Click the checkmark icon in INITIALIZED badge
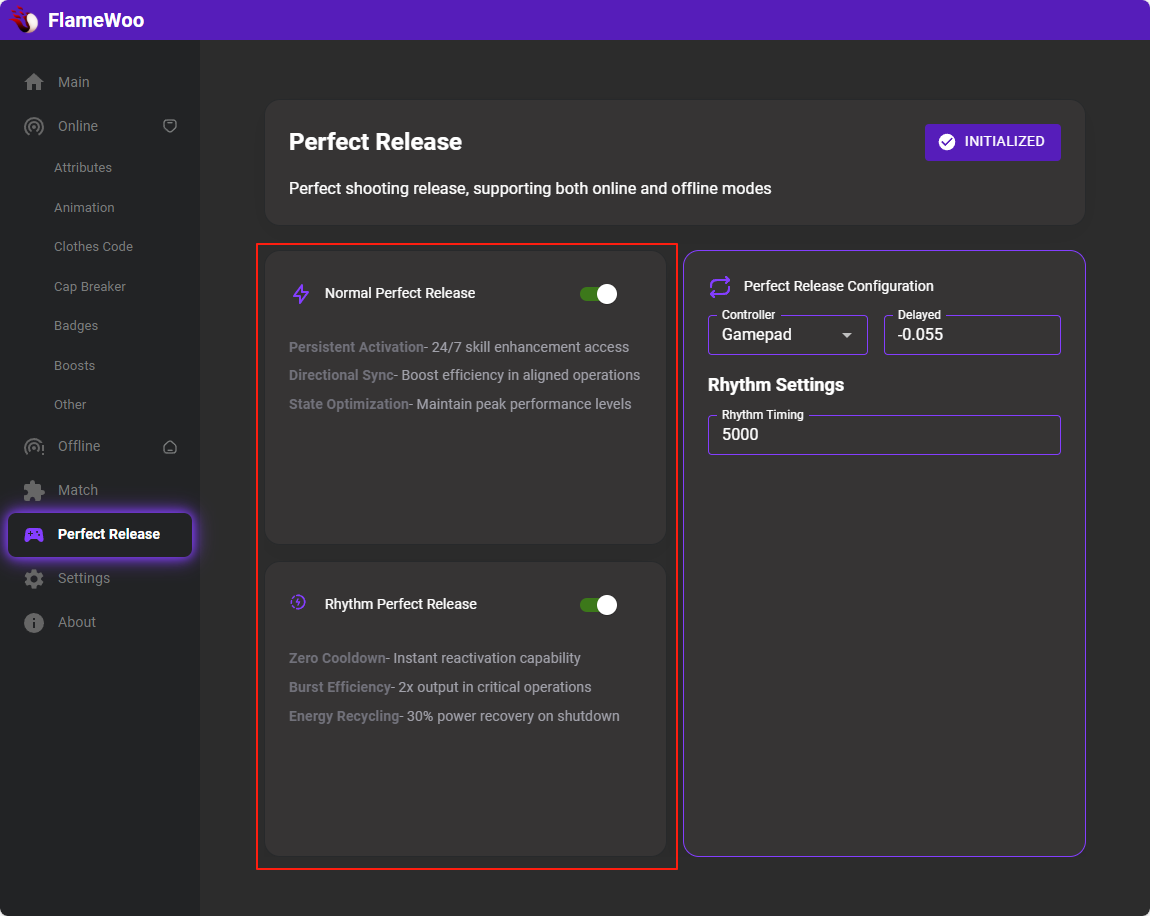 click(947, 142)
